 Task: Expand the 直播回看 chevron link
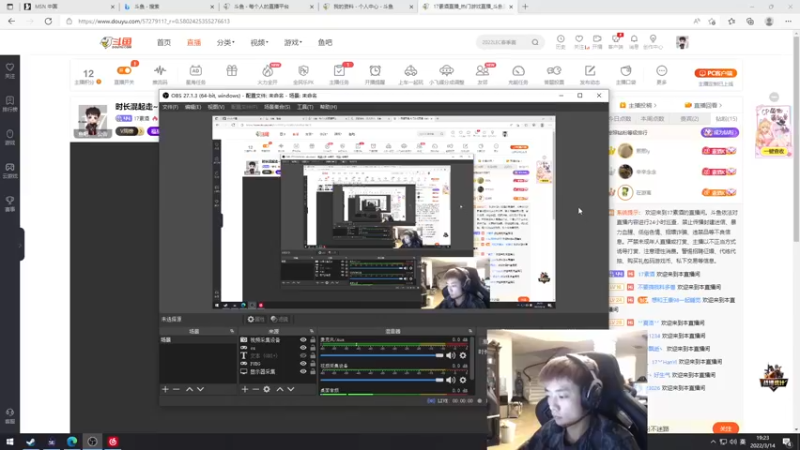(704, 105)
